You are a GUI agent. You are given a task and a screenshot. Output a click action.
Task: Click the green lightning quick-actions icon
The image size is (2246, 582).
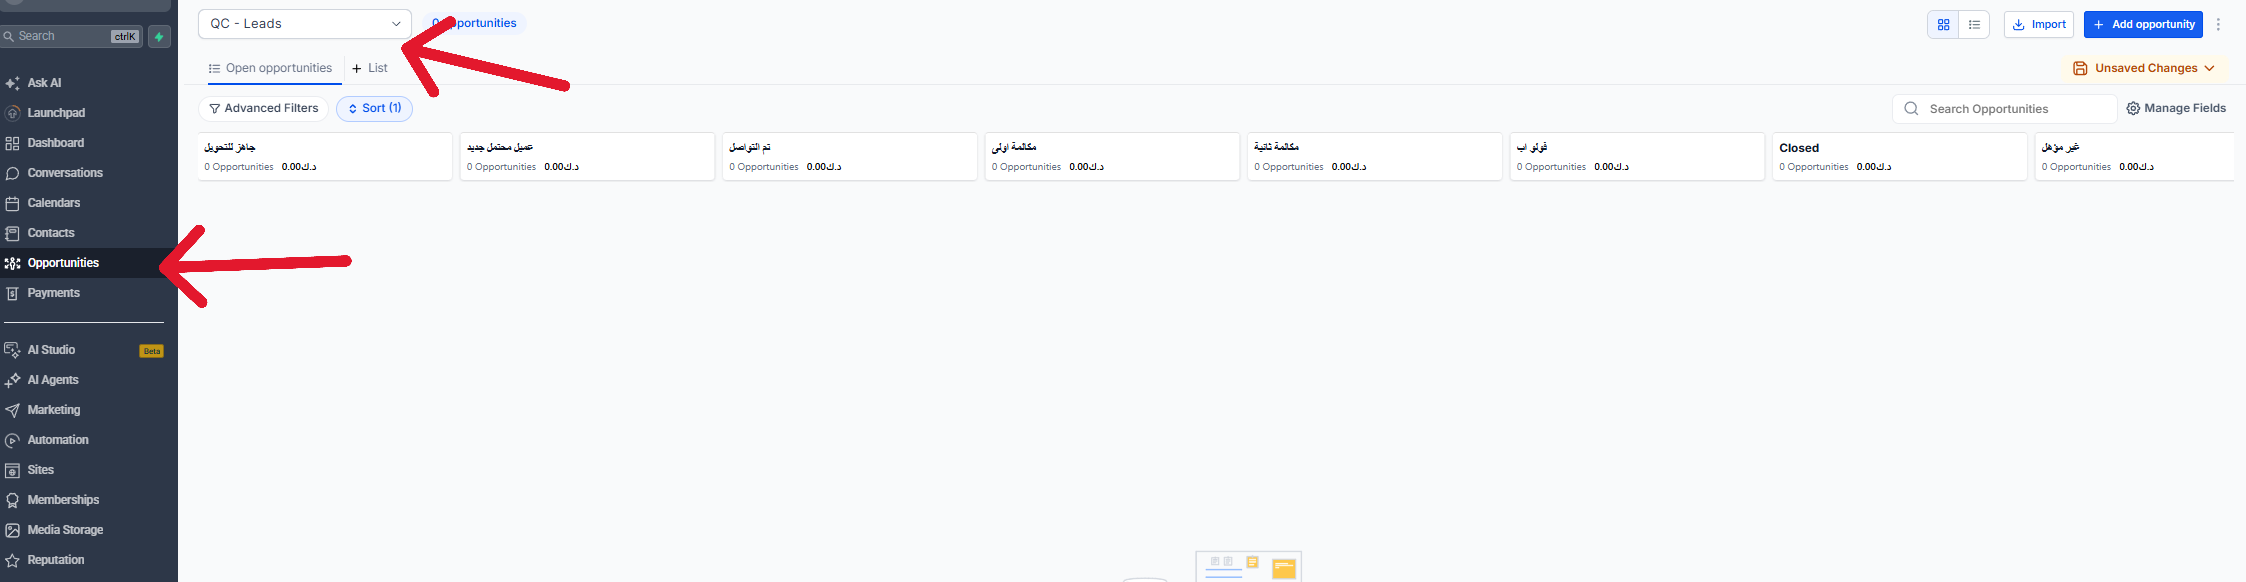coord(159,37)
